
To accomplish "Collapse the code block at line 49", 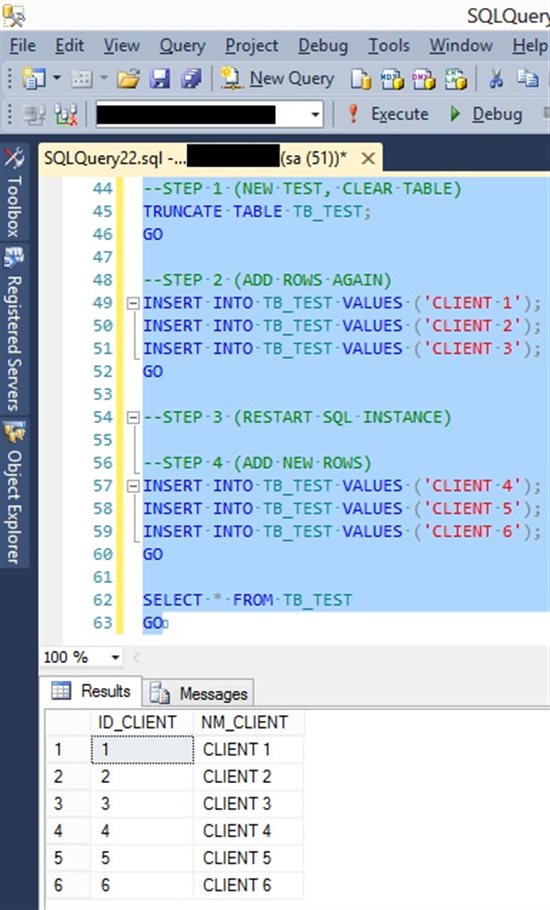I will pyautogui.click(x=133, y=303).
